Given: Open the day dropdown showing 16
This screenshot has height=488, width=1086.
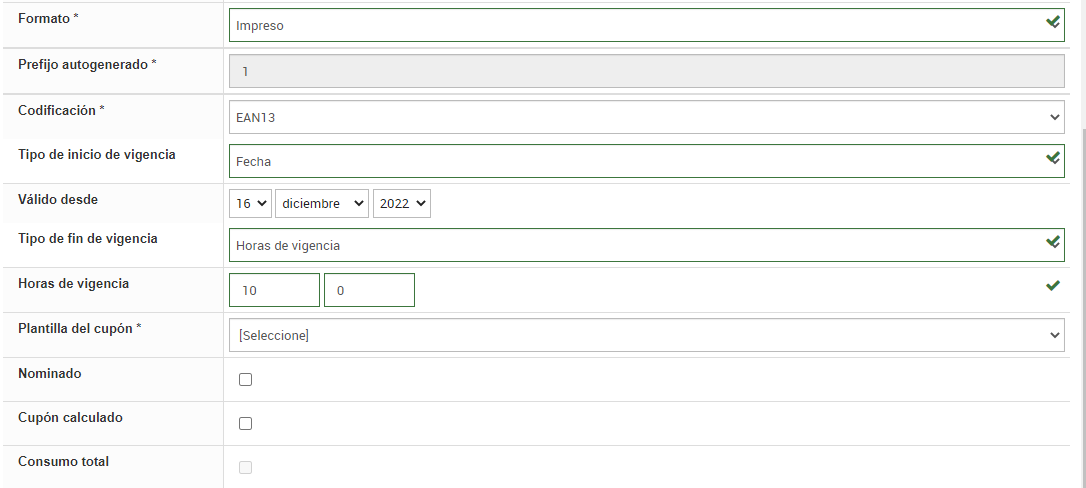Looking at the screenshot, I should pos(250,204).
